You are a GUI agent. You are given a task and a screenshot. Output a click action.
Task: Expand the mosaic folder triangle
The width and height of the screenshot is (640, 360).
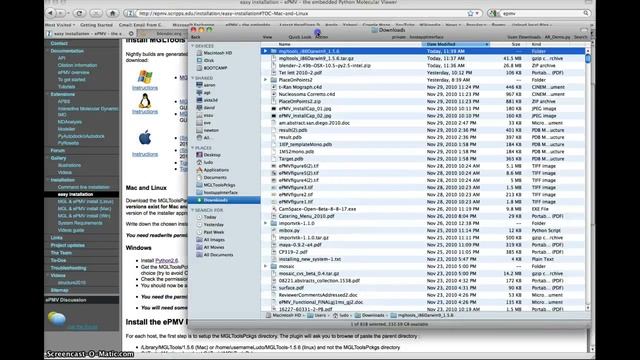[x=265, y=266]
